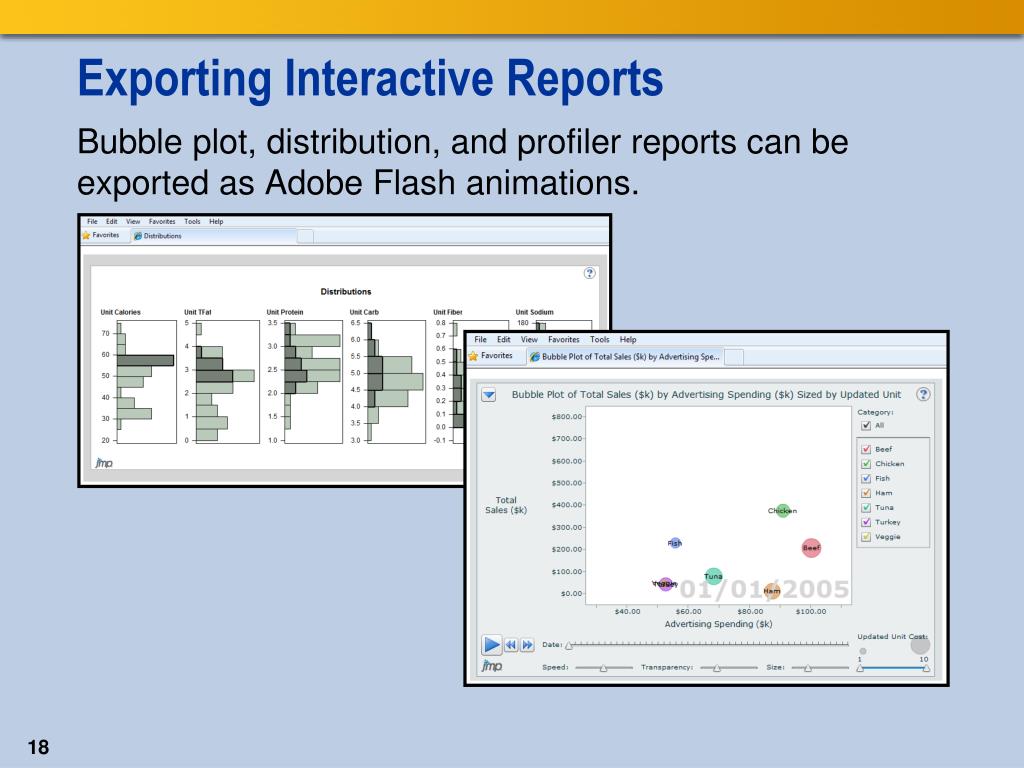Open View menu in Distributions window
Viewport: 1024px width, 768px height.
133,221
